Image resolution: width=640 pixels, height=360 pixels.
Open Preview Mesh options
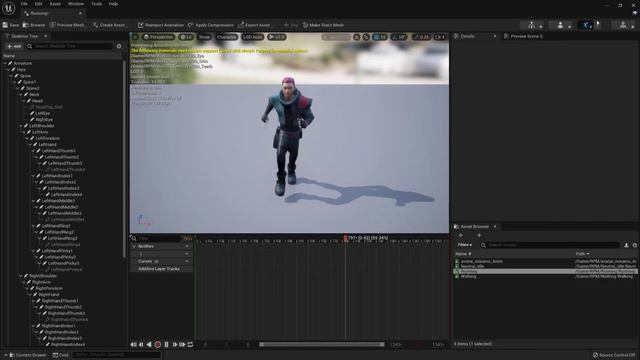[67, 25]
